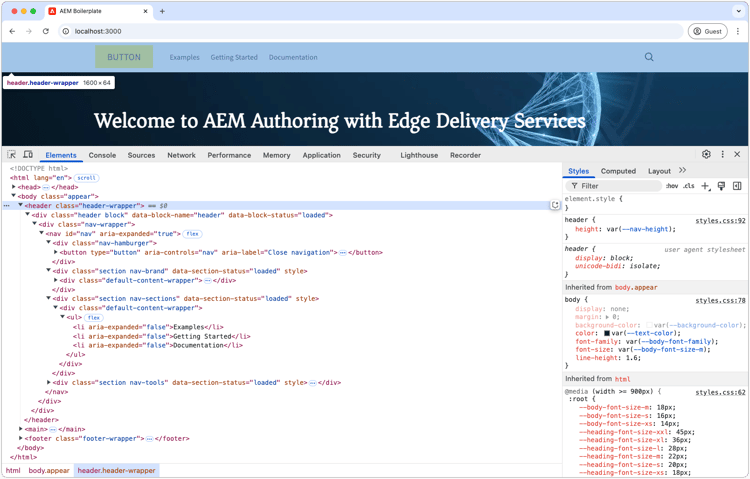Screen dimensions: 750x479
Task: Click the localhost:3000 address bar
Action: [x=371, y=31]
